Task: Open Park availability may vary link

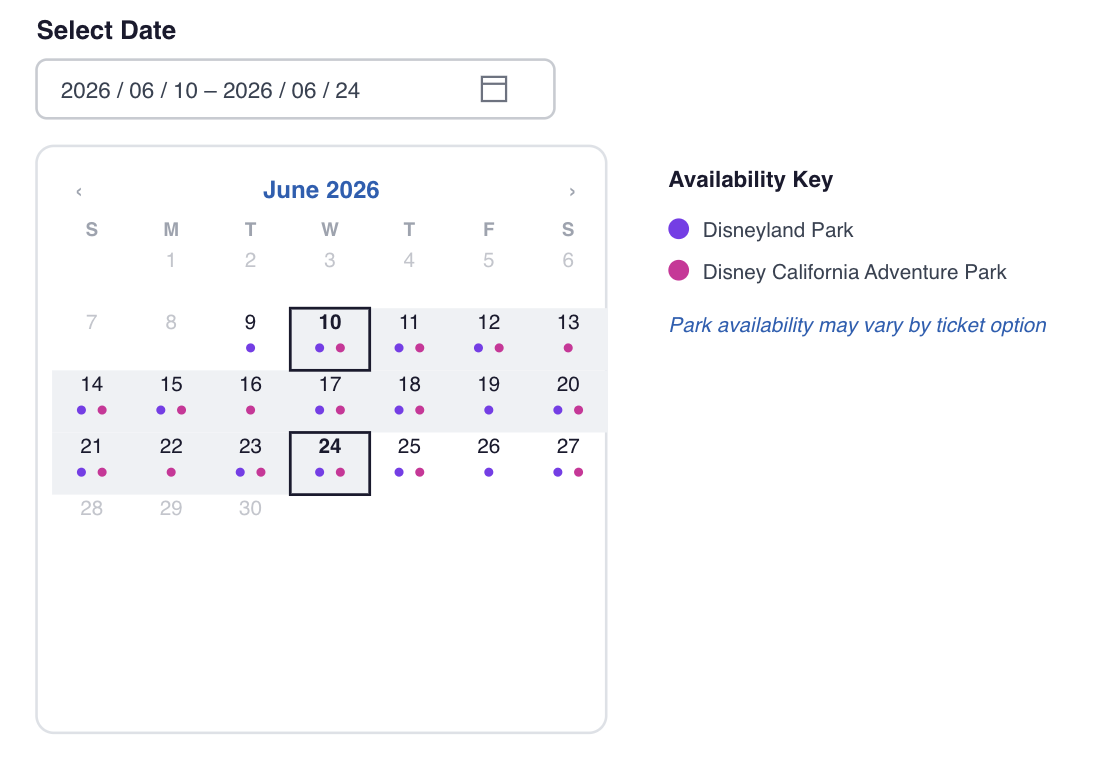Action: click(857, 325)
